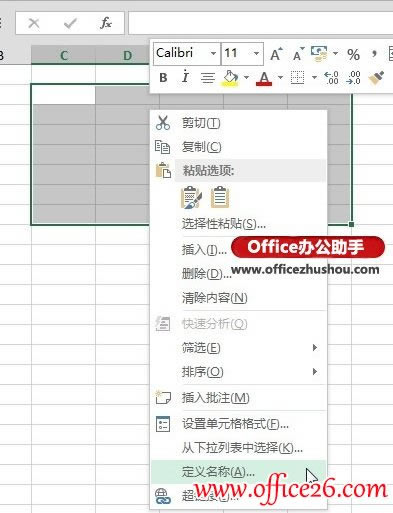Open 设置单元格格式(F)... format cells
The height and width of the screenshot is (513, 393).
coord(238,424)
